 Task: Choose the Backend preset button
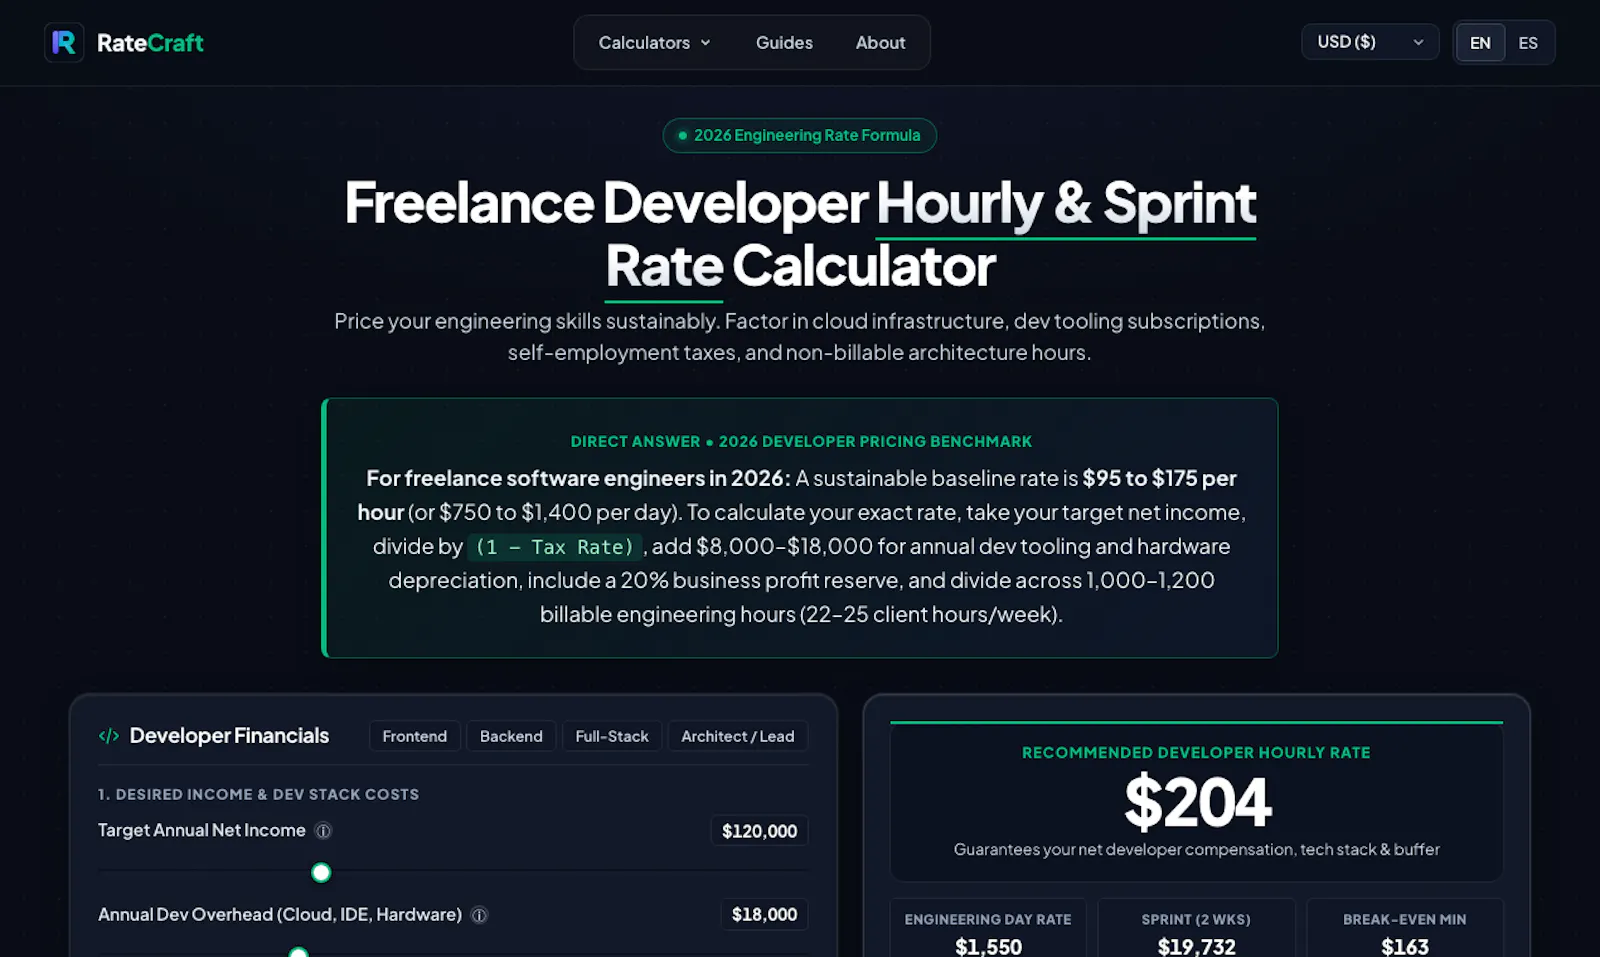coord(511,736)
